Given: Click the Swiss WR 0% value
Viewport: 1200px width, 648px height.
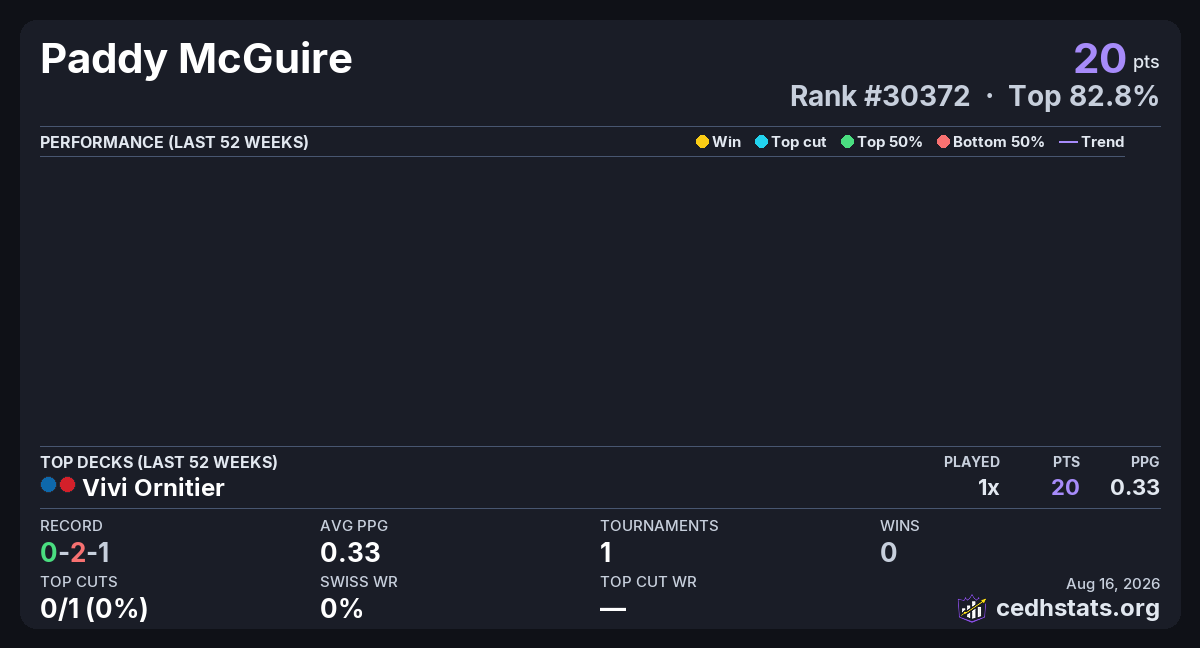Looking at the screenshot, I should [341, 608].
